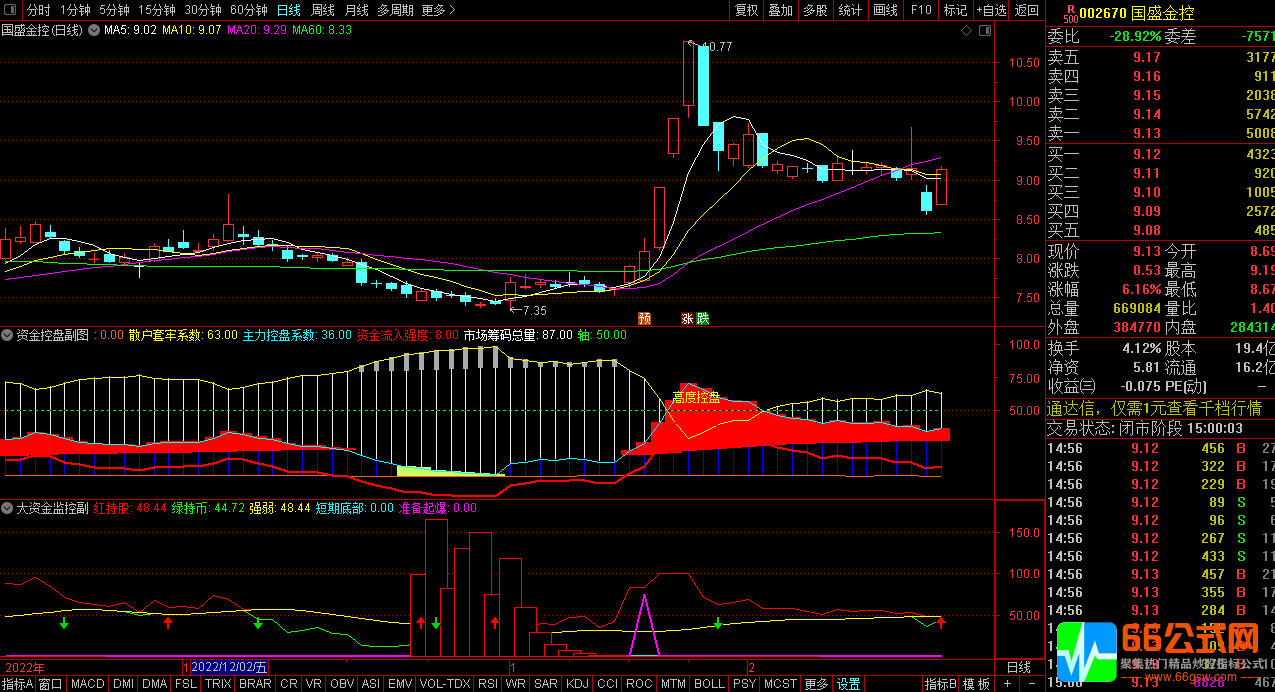The width and height of the screenshot is (1275, 692).
Task: Click the 预 marker on the price chart
Action: coord(645,319)
